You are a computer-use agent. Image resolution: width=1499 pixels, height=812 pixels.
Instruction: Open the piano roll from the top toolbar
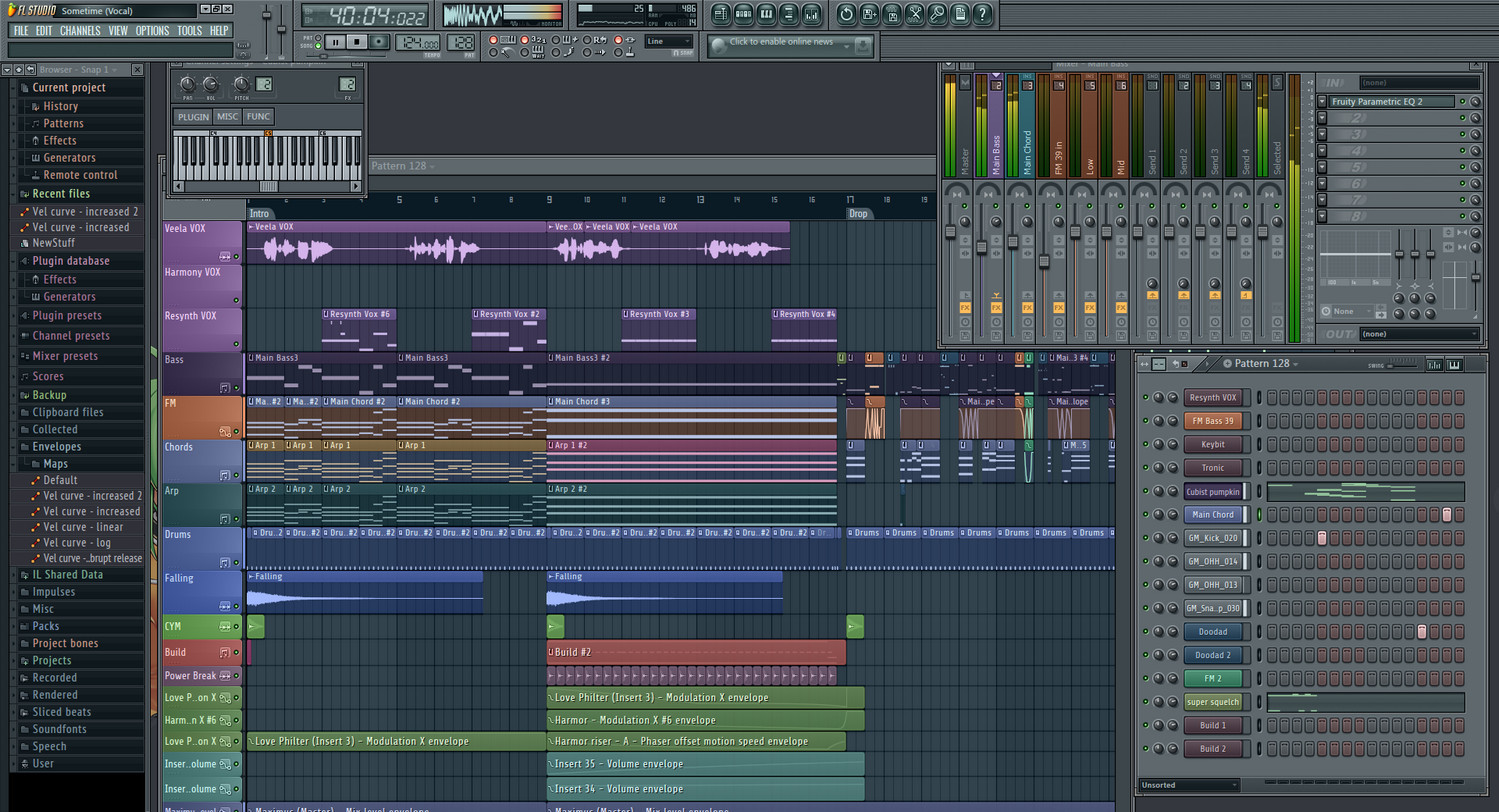pyautogui.click(x=766, y=14)
